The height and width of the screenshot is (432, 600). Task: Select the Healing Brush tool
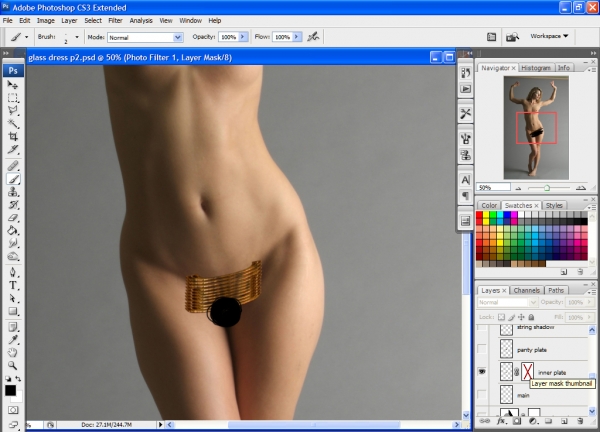[x=13, y=166]
